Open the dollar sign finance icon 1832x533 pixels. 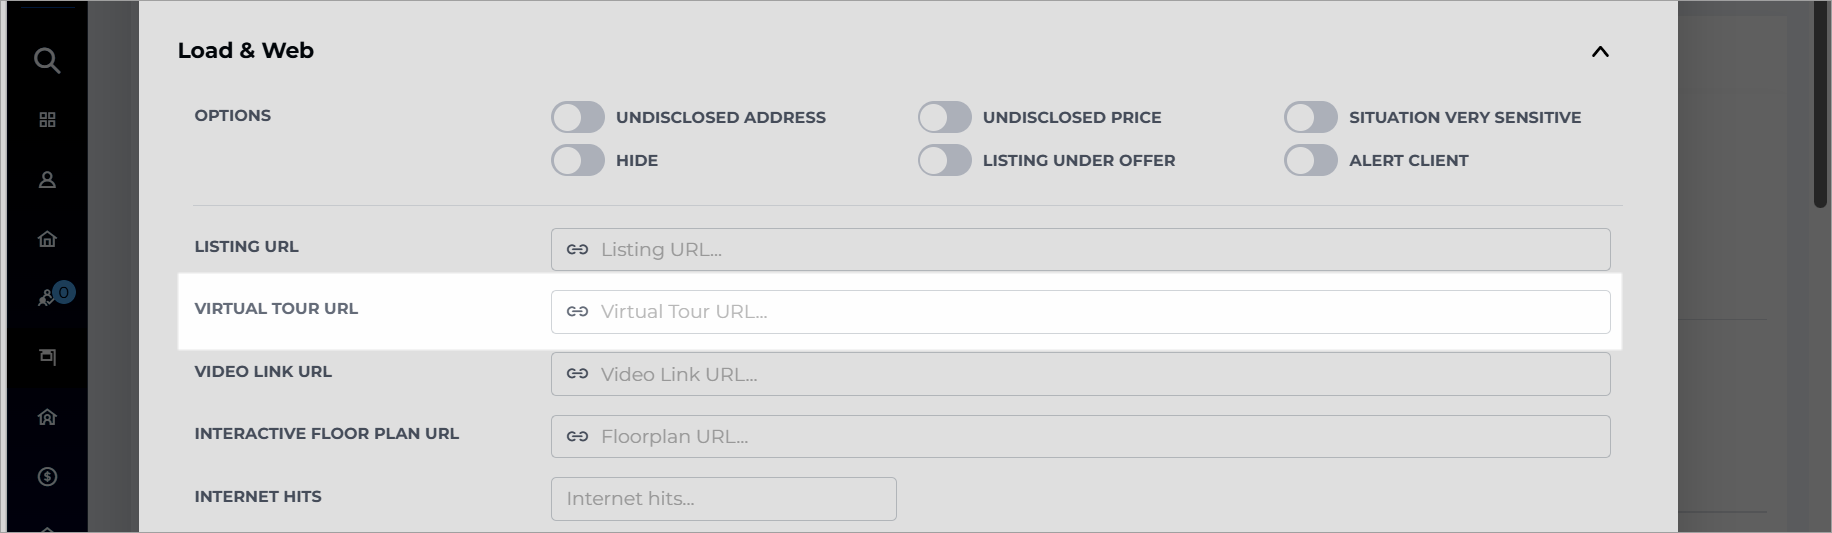[47, 477]
